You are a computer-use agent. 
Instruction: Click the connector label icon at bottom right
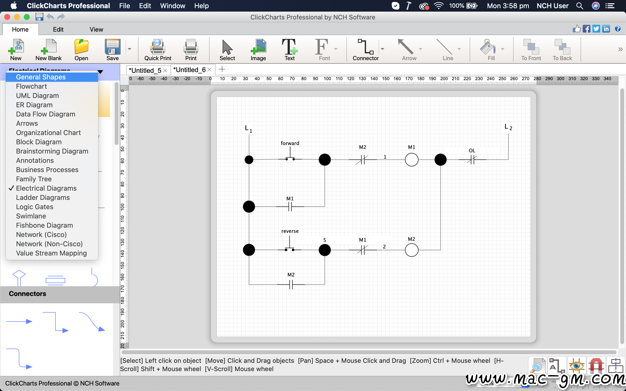[557, 365]
